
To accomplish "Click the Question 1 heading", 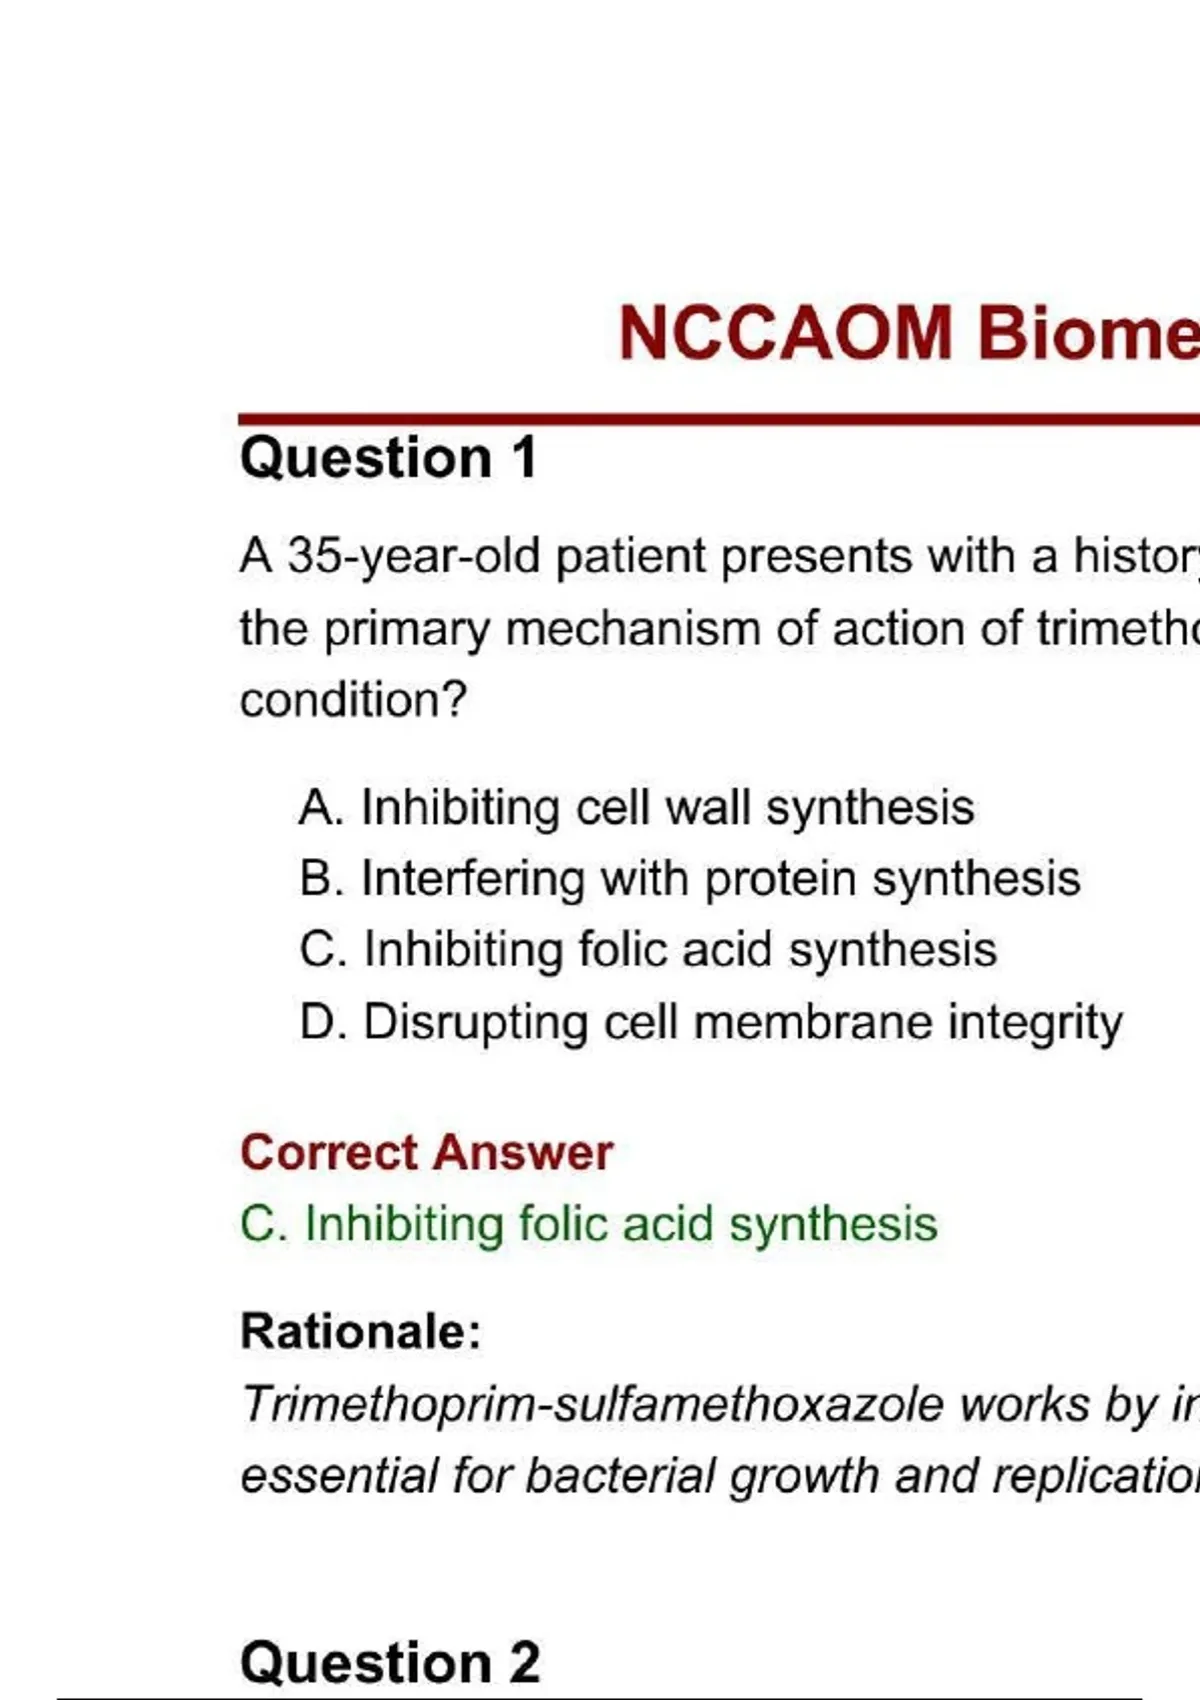I will click(389, 459).
